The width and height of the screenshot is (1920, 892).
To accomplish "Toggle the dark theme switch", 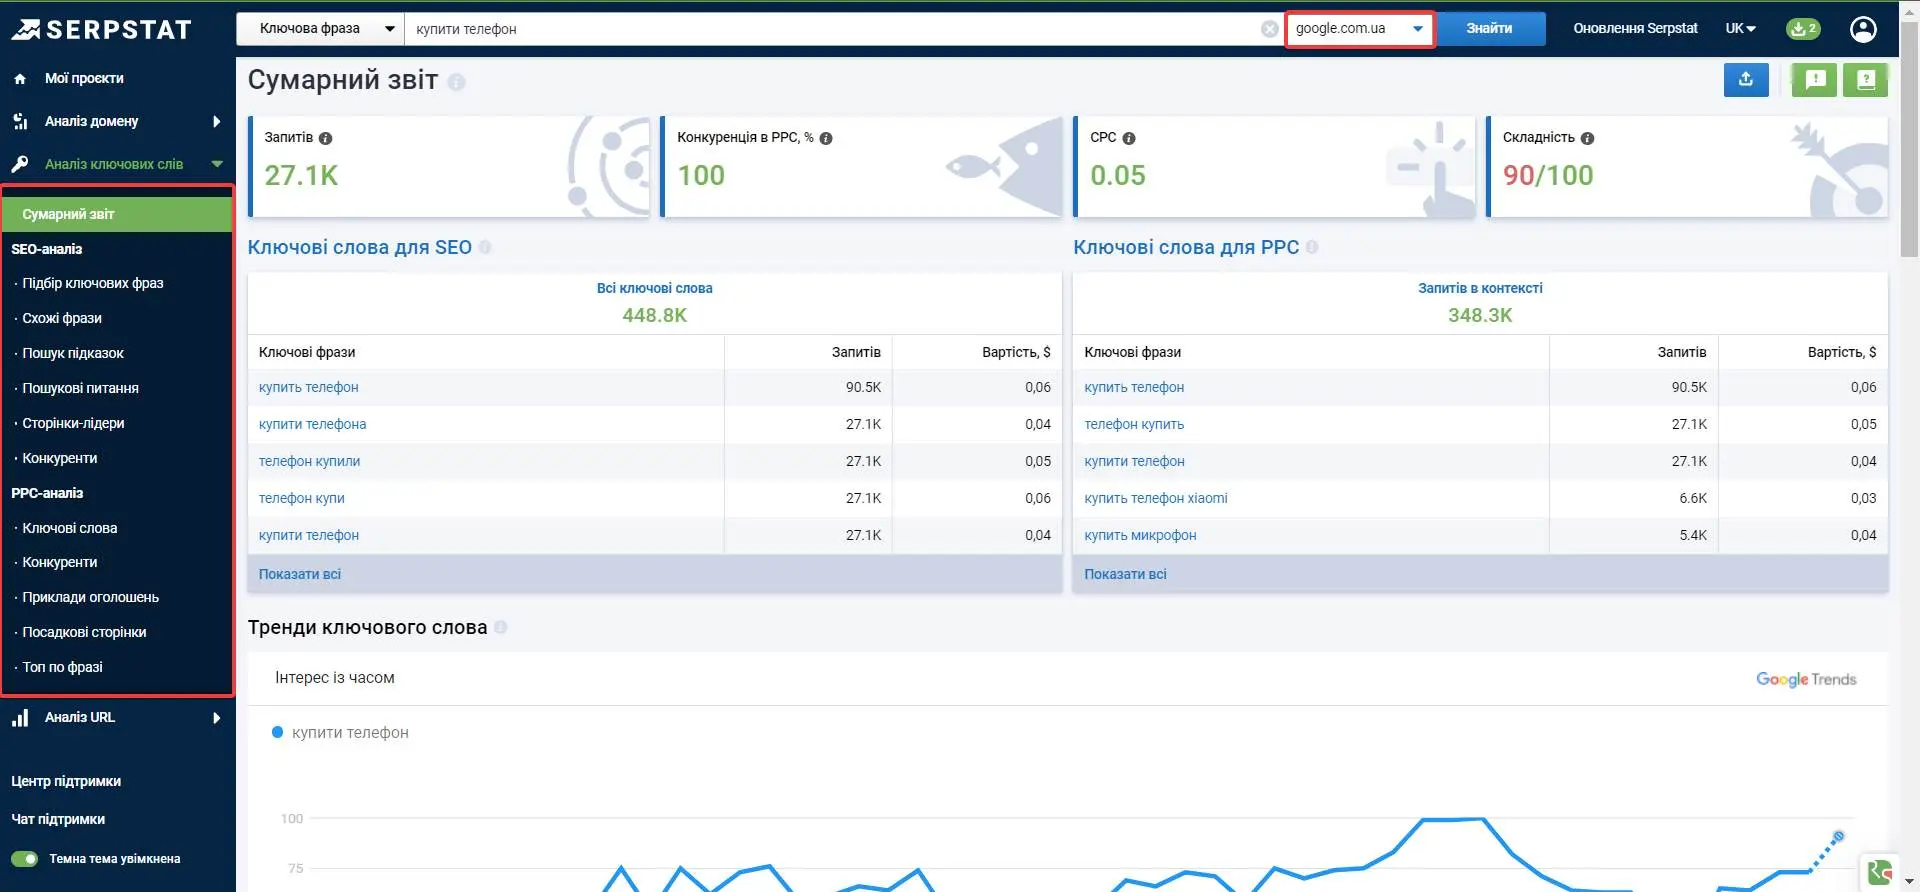I will (24, 859).
